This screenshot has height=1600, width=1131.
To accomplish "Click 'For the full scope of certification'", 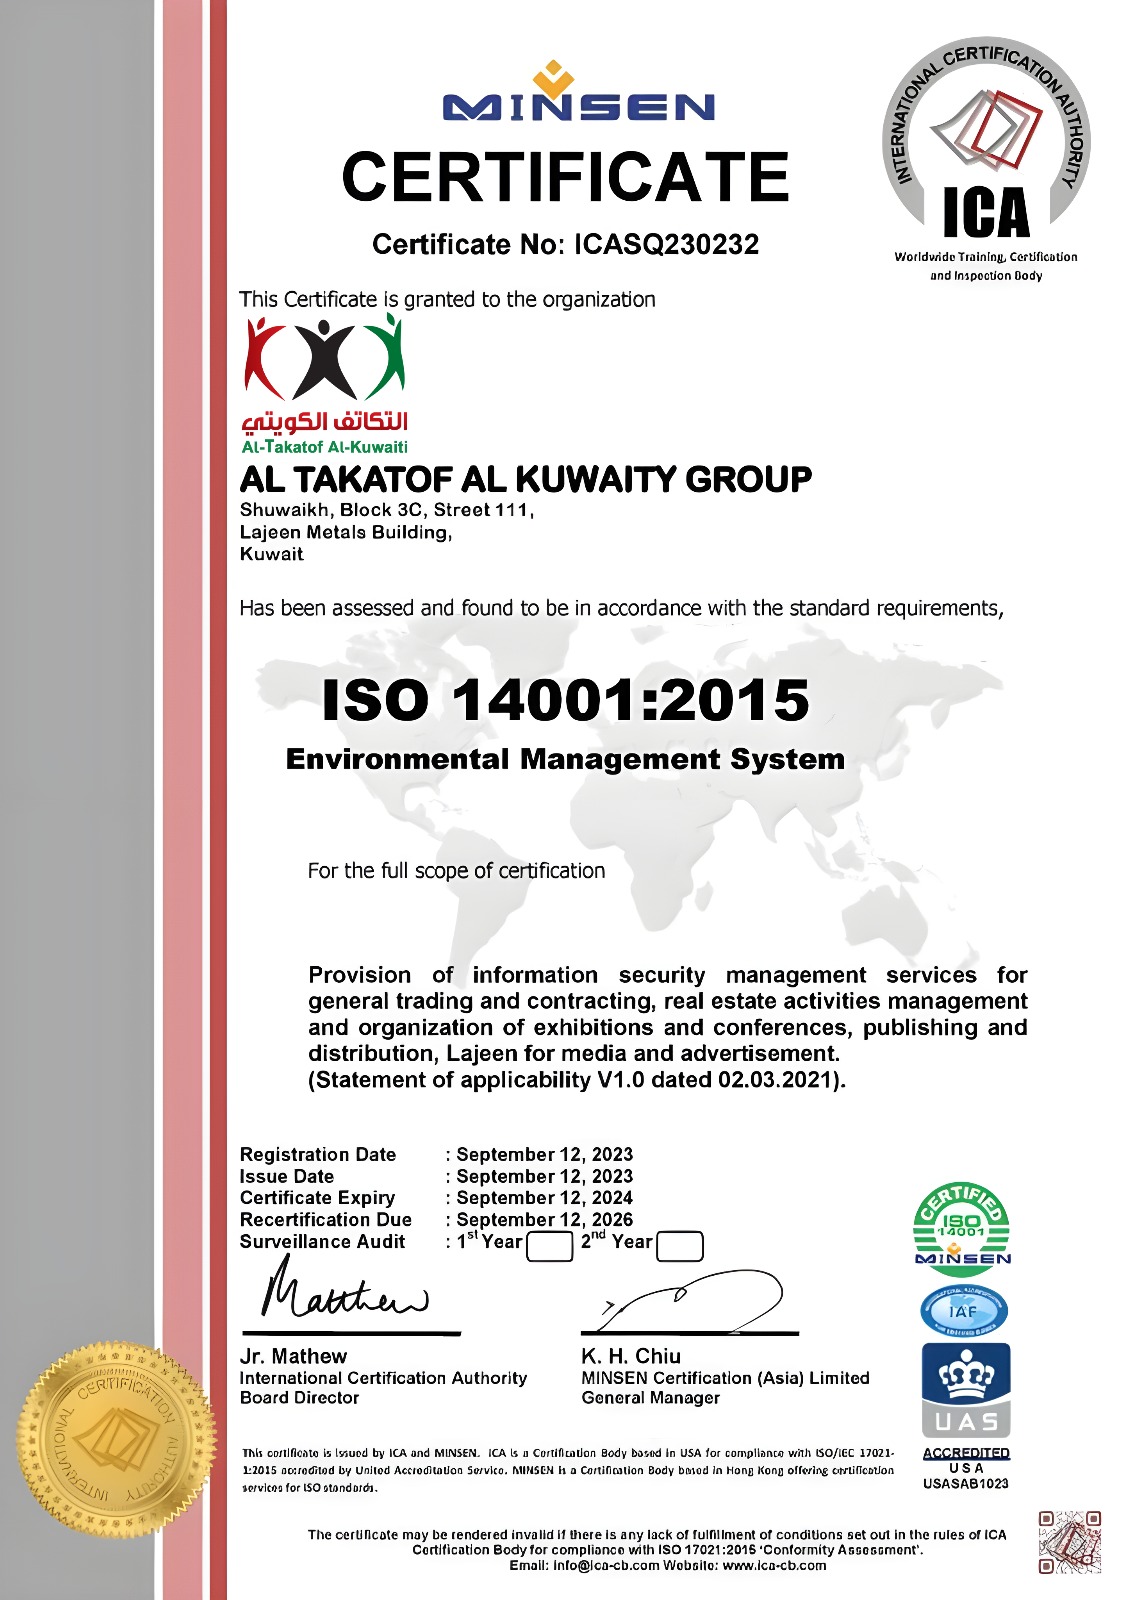I will pyautogui.click(x=456, y=871).
